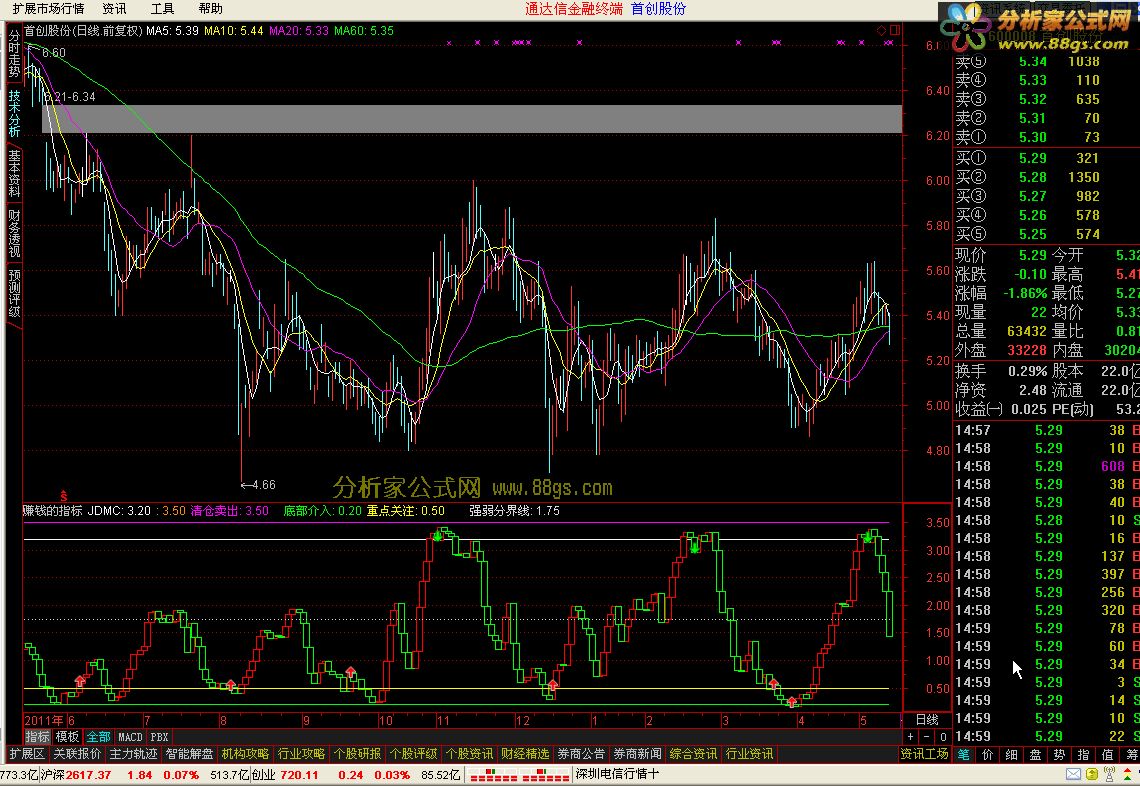Click the split-window square icon atop the chart

coord(895,31)
